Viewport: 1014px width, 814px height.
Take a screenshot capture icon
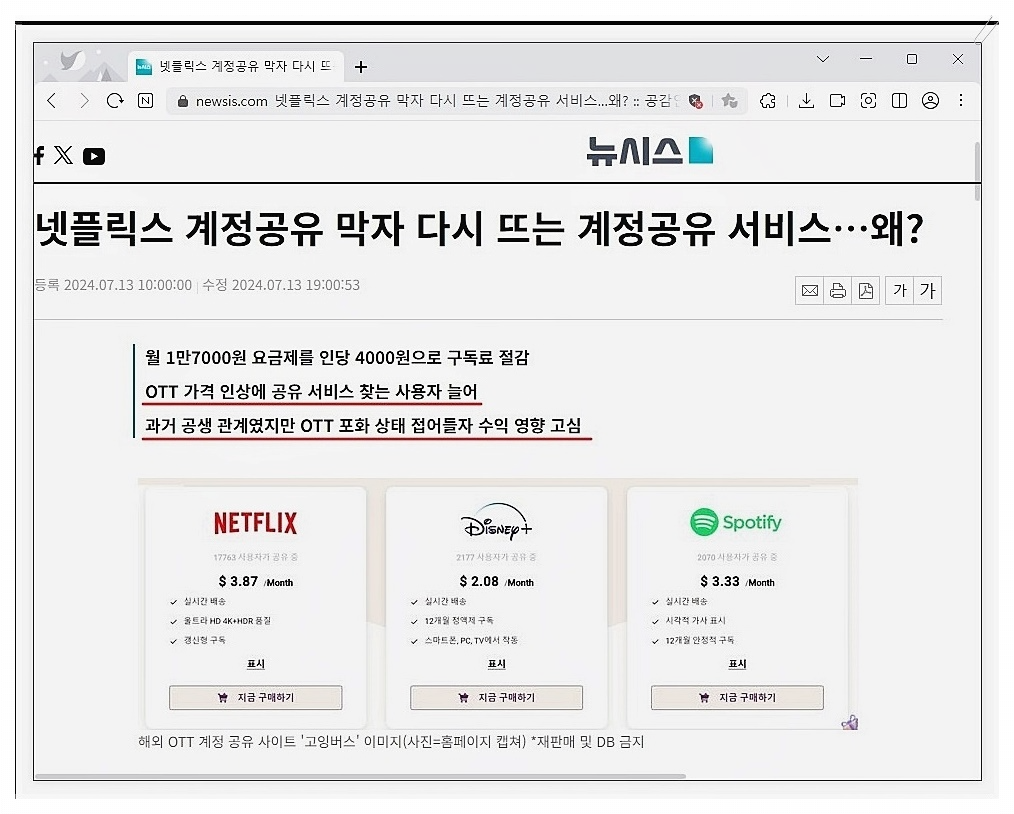(868, 101)
